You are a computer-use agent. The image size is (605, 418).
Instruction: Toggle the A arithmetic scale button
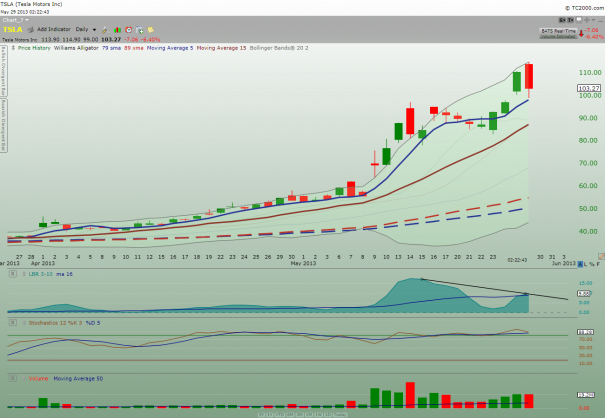580,264
